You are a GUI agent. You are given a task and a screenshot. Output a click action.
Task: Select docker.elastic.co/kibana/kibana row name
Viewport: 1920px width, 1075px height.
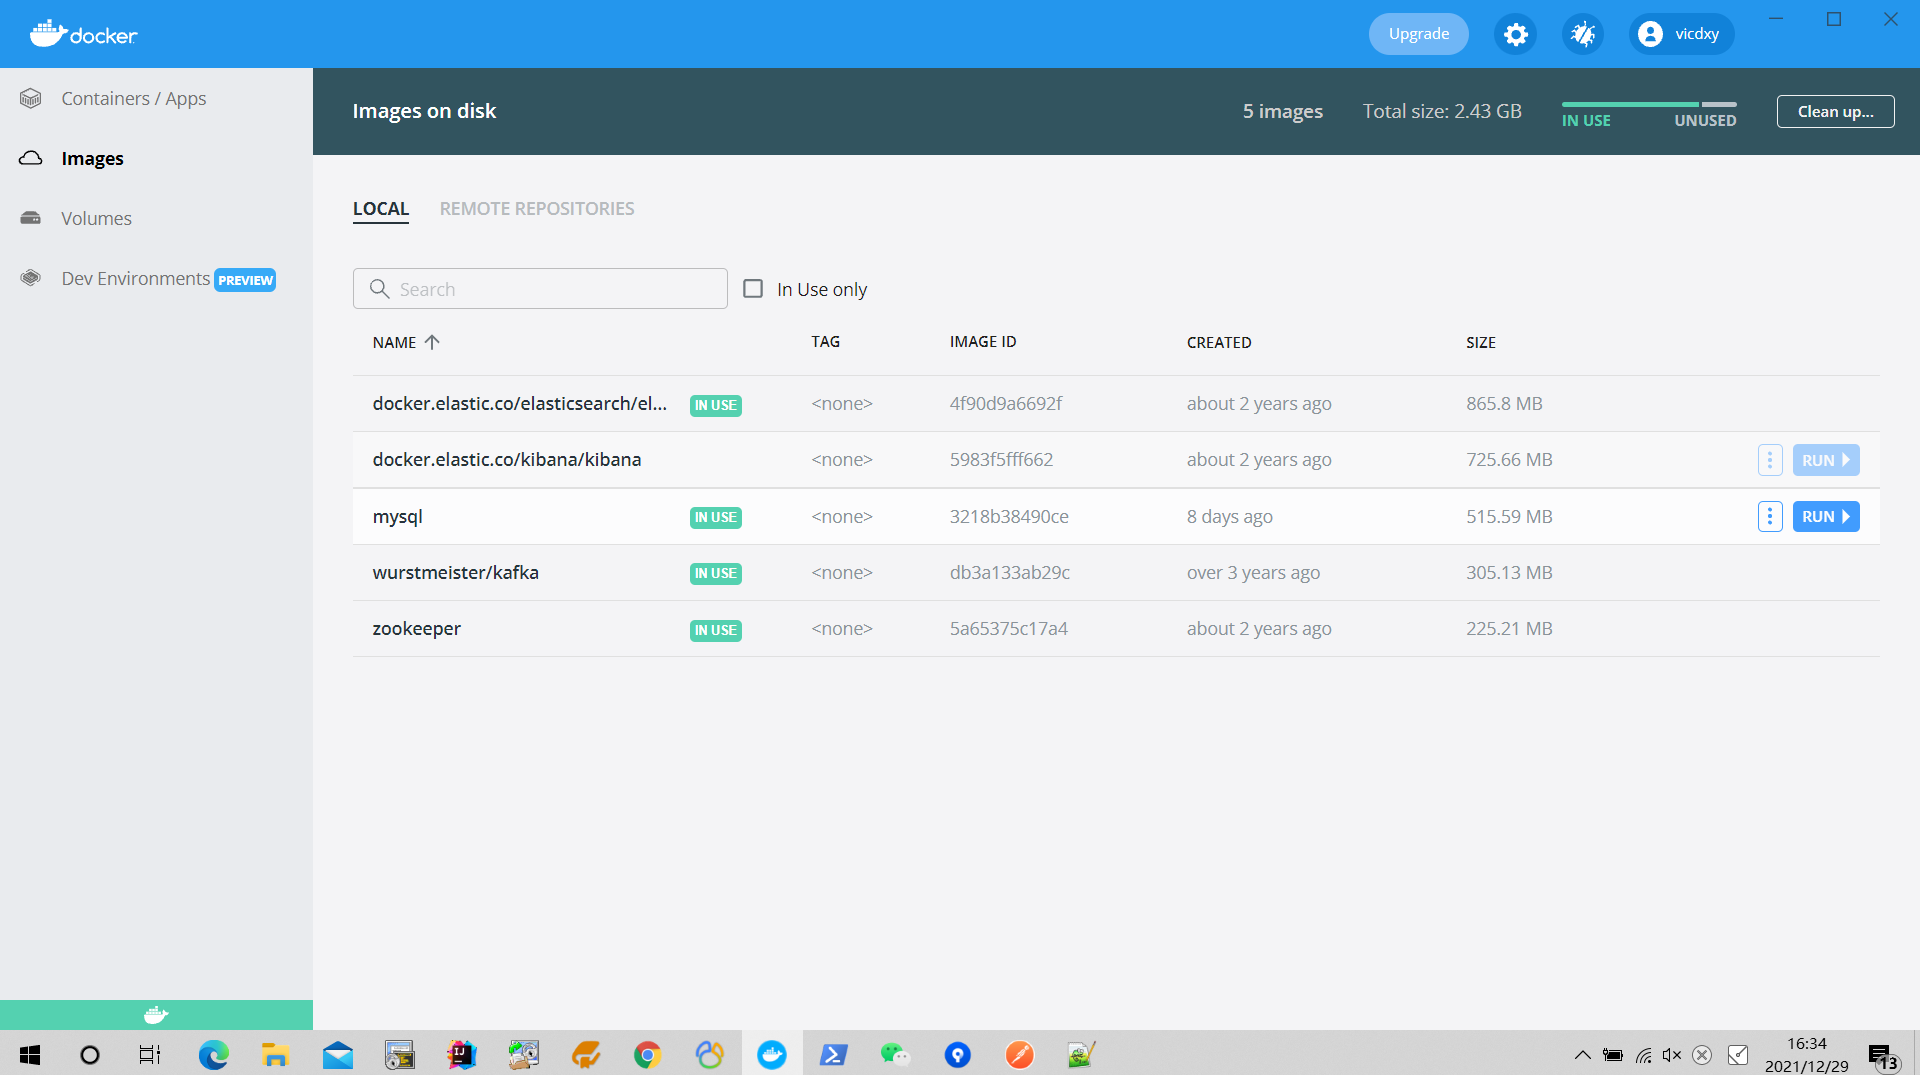507,460
